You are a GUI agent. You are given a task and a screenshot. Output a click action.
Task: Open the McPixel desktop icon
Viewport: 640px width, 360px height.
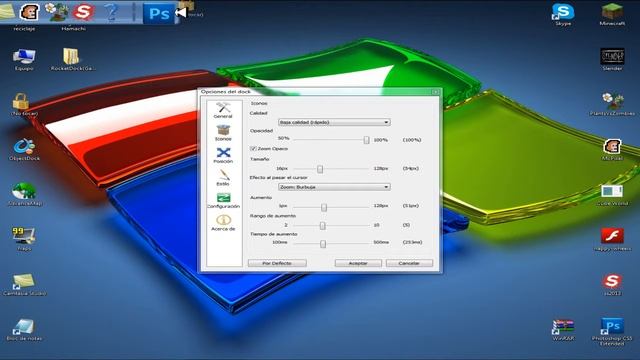612,149
